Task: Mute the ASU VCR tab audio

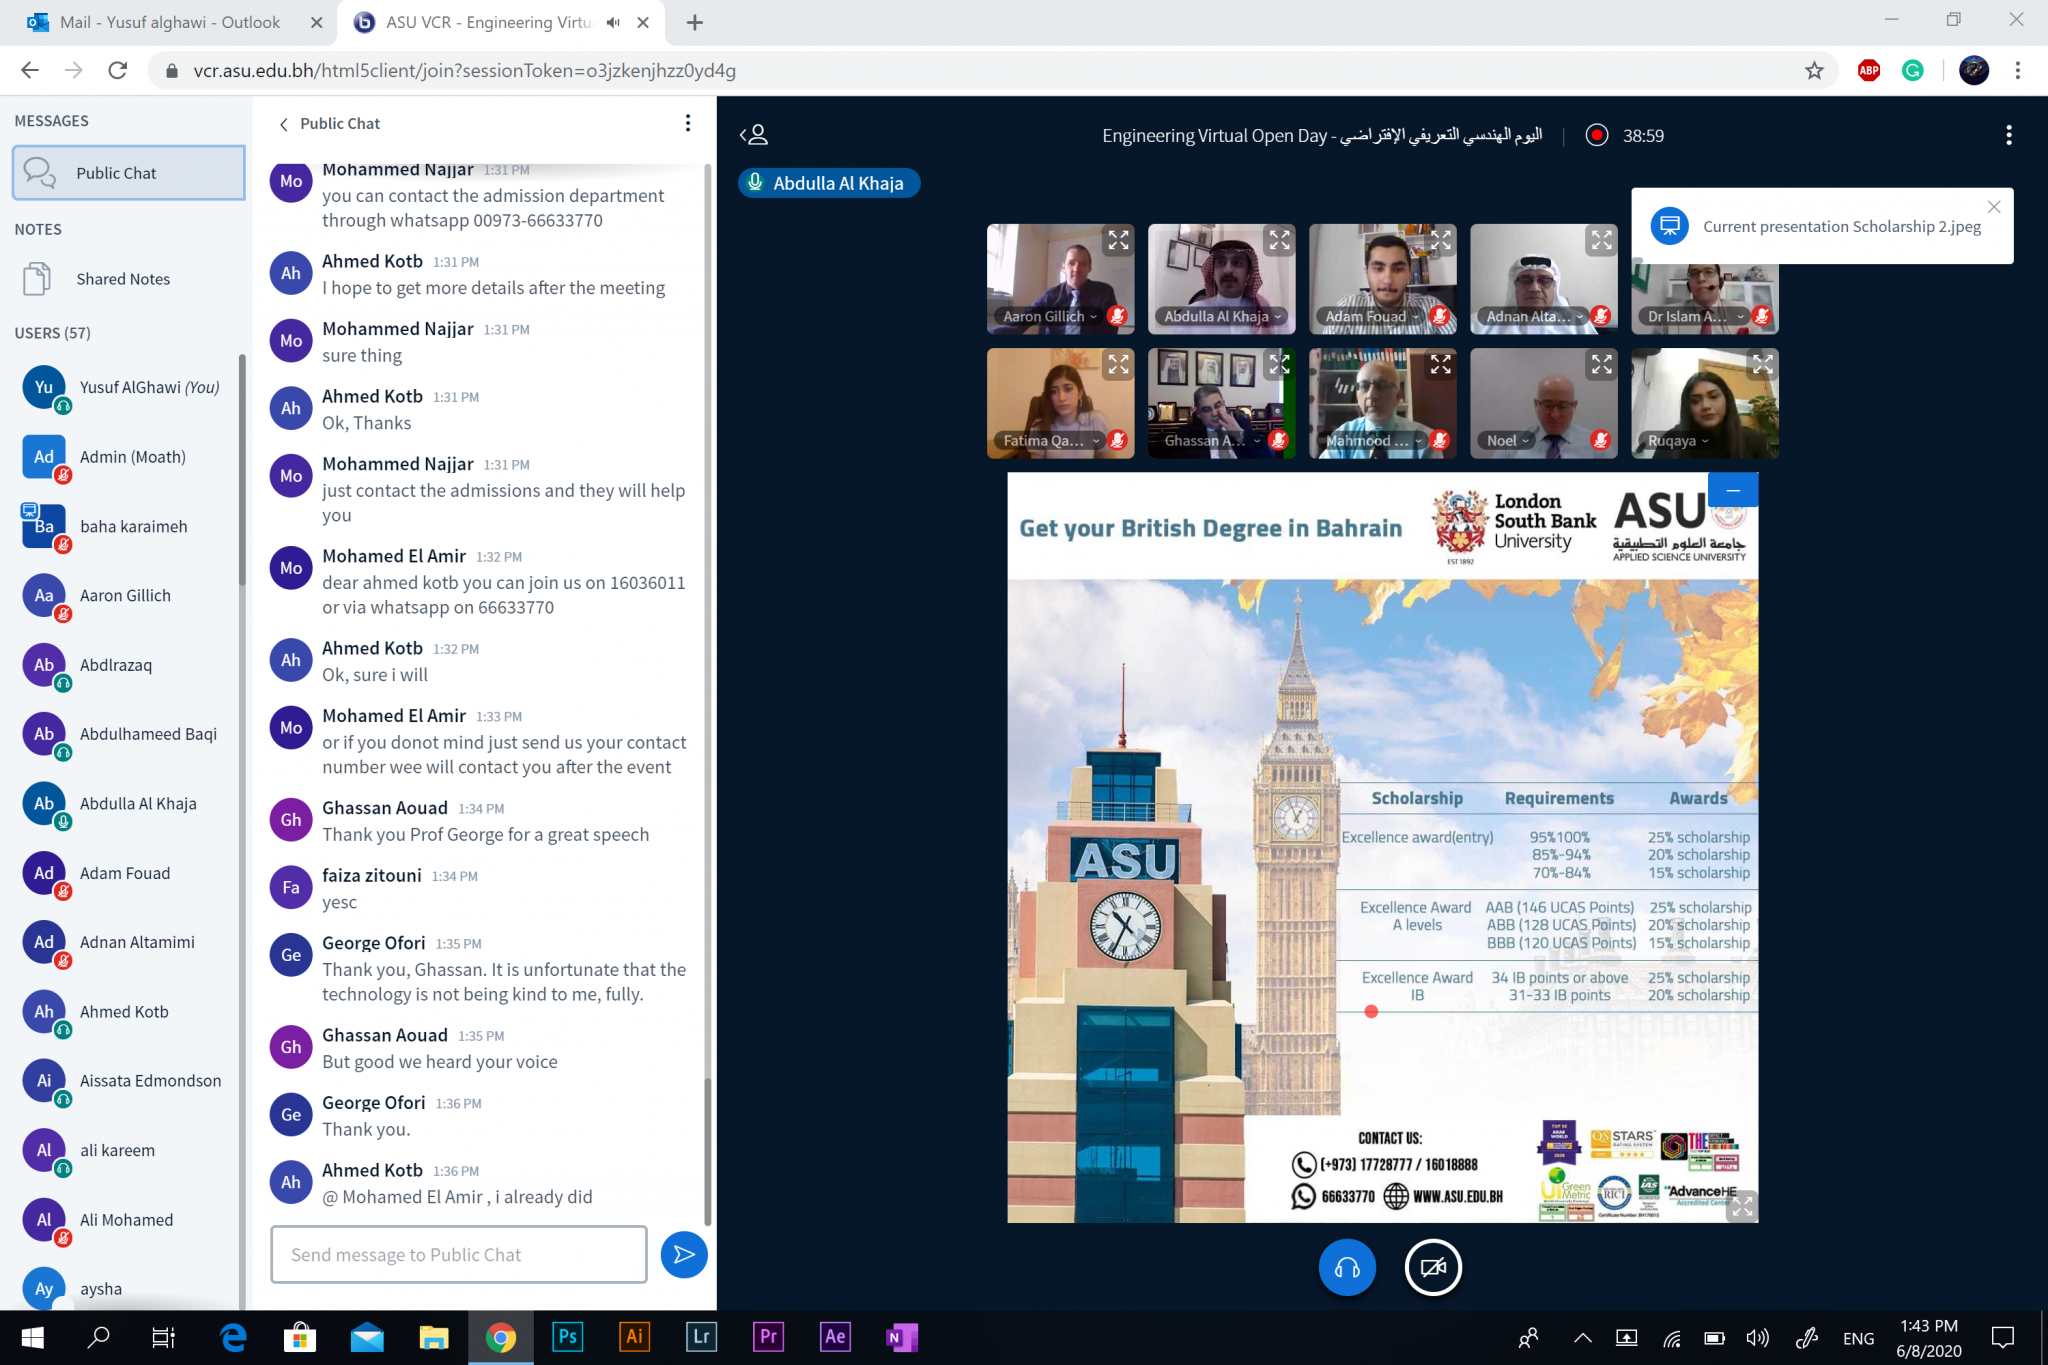Action: point(613,22)
